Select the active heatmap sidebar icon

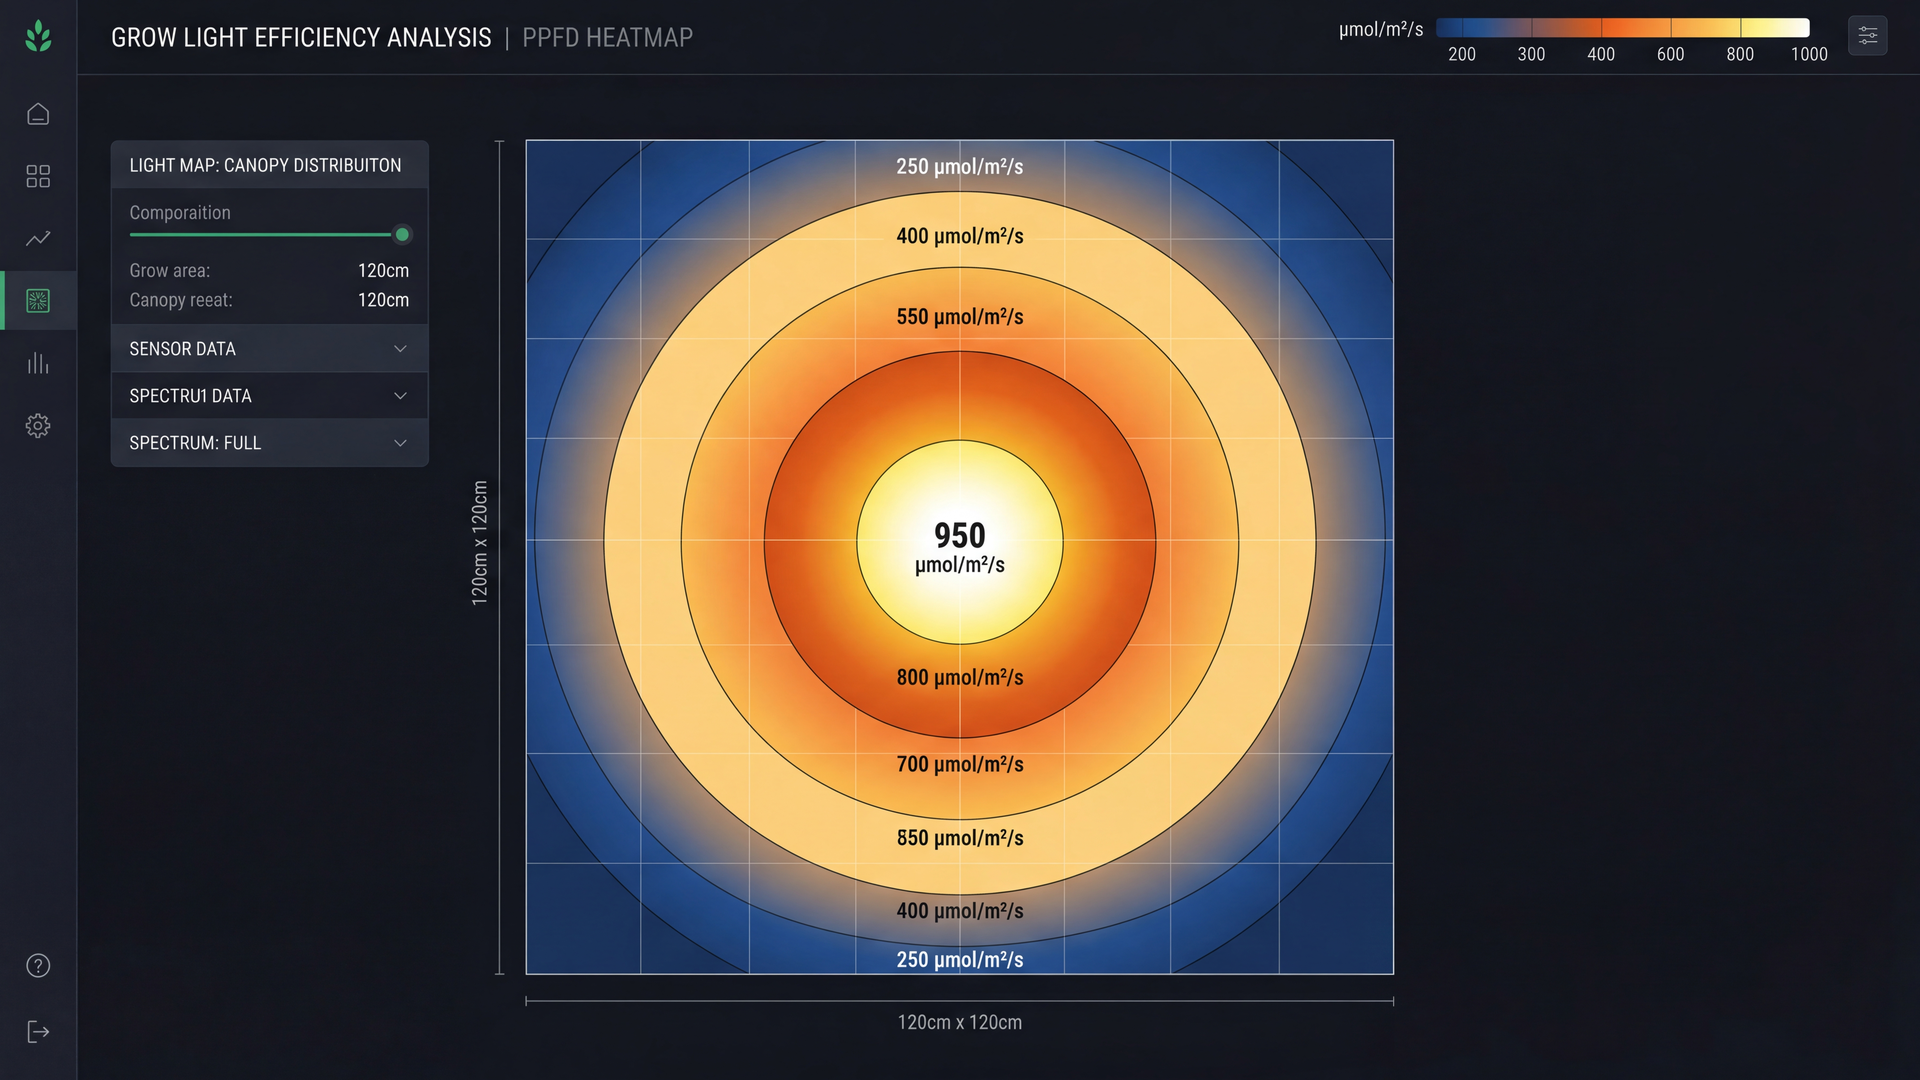pyautogui.click(x=38, y=300)
